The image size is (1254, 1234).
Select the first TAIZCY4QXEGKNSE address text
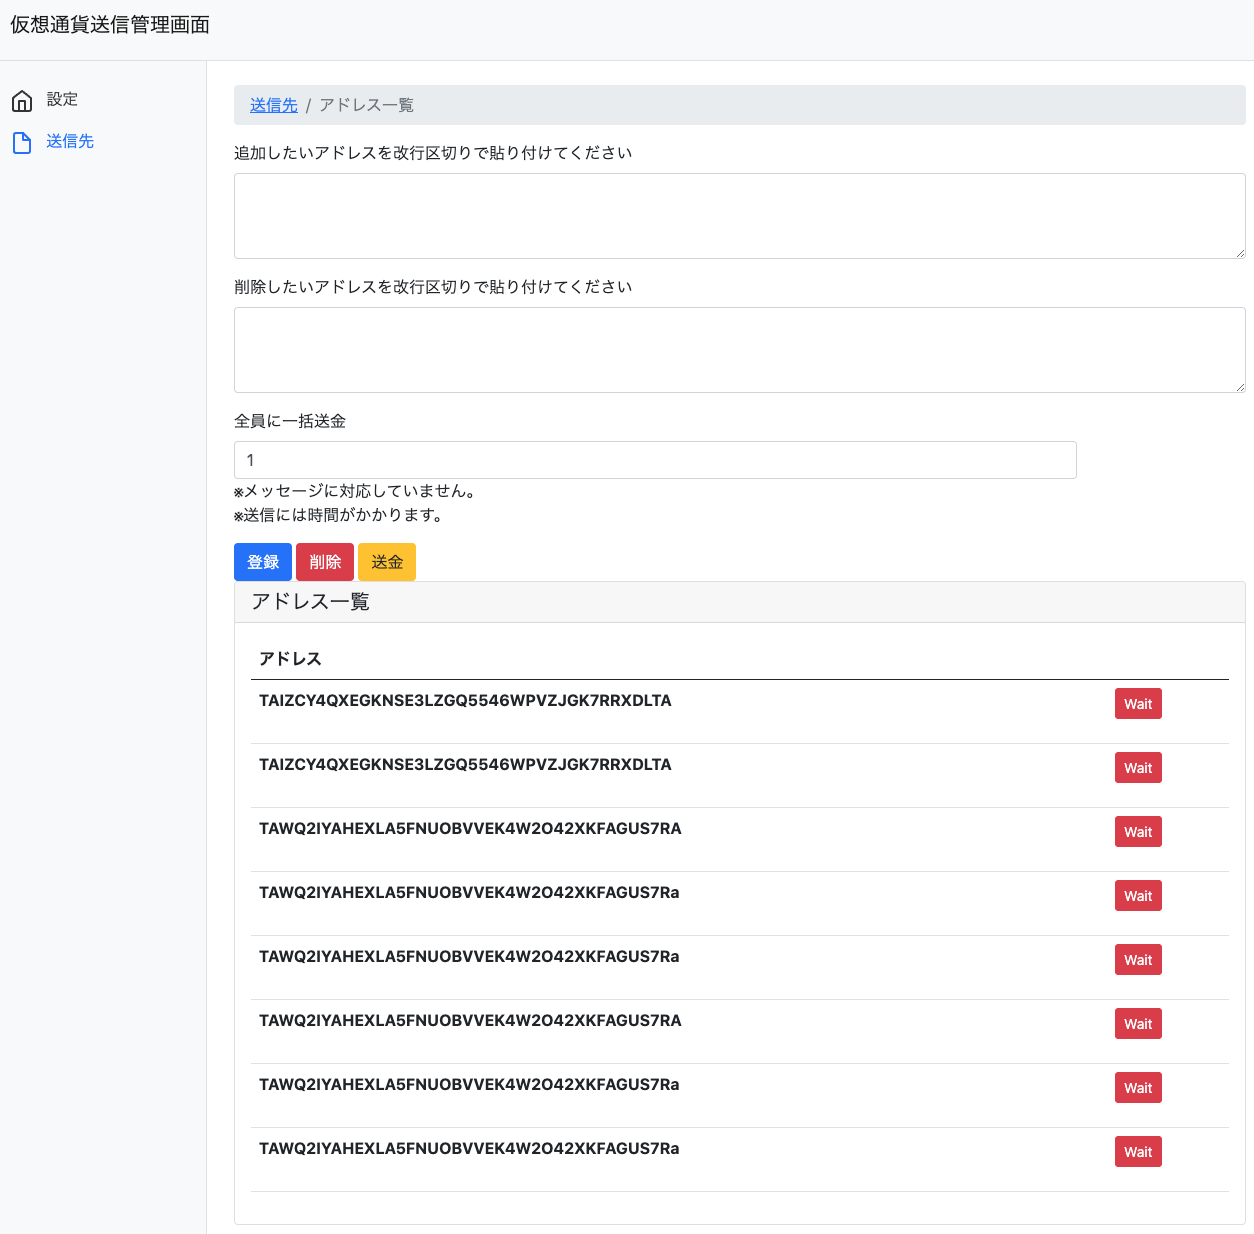(464, 701)
